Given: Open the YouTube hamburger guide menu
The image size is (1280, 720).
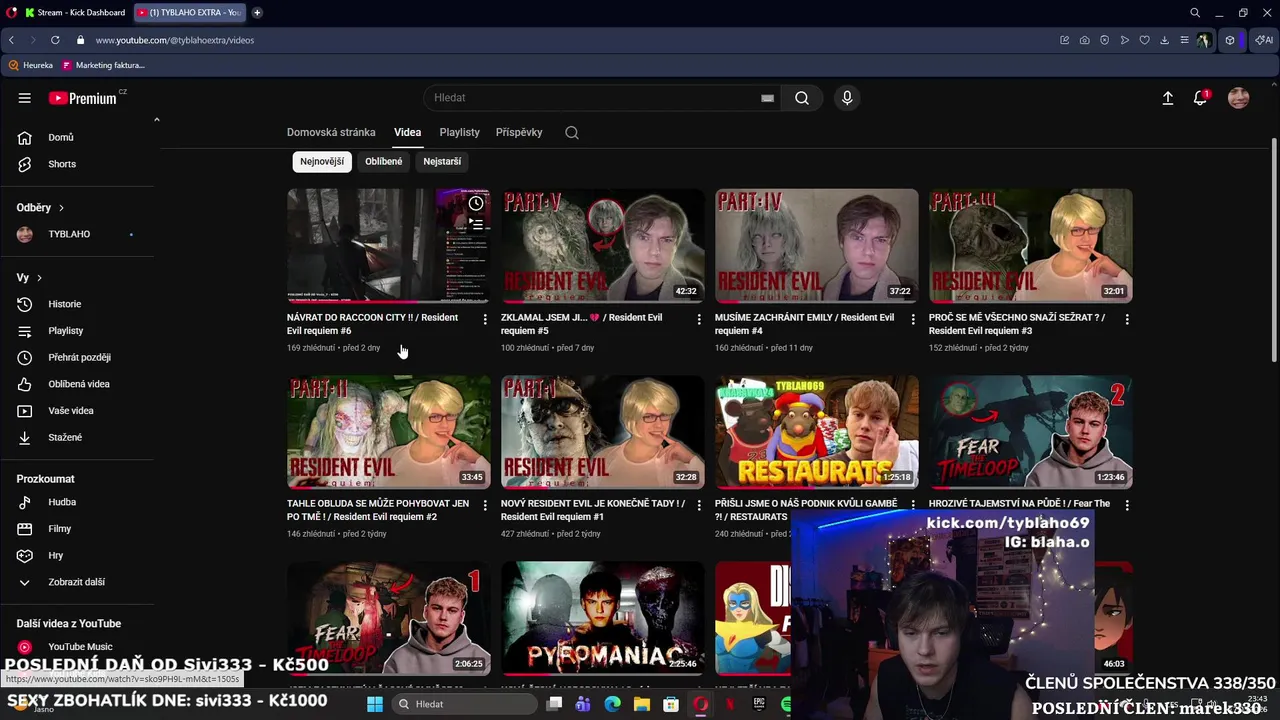Looking at the screenshot, I should pos(24,98).
